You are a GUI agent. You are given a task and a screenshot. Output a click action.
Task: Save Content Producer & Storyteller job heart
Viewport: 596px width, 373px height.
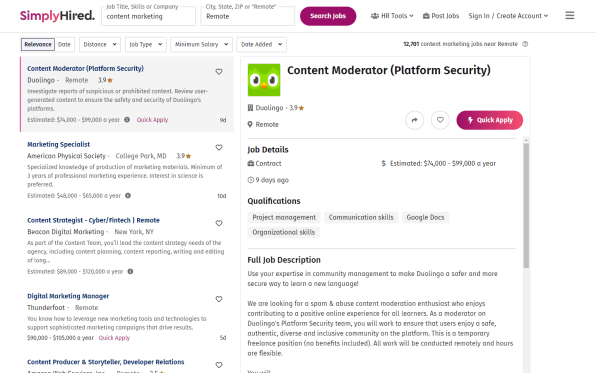point(219,365)
